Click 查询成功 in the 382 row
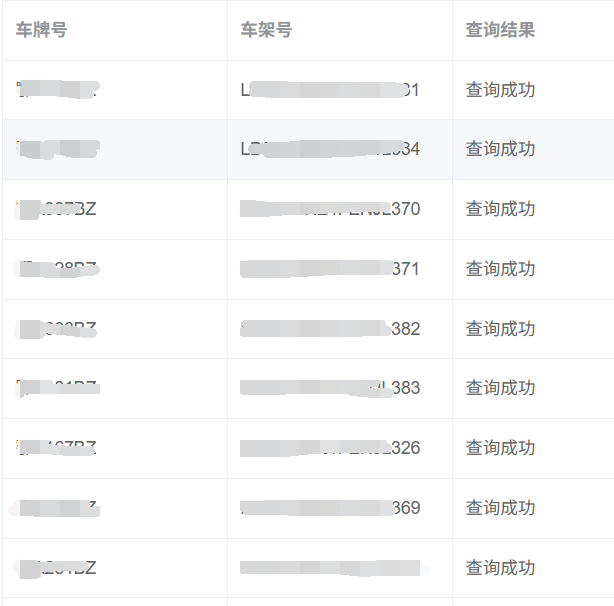The width and height of the screenshot is (614, 606). click(x=500, y=329)
